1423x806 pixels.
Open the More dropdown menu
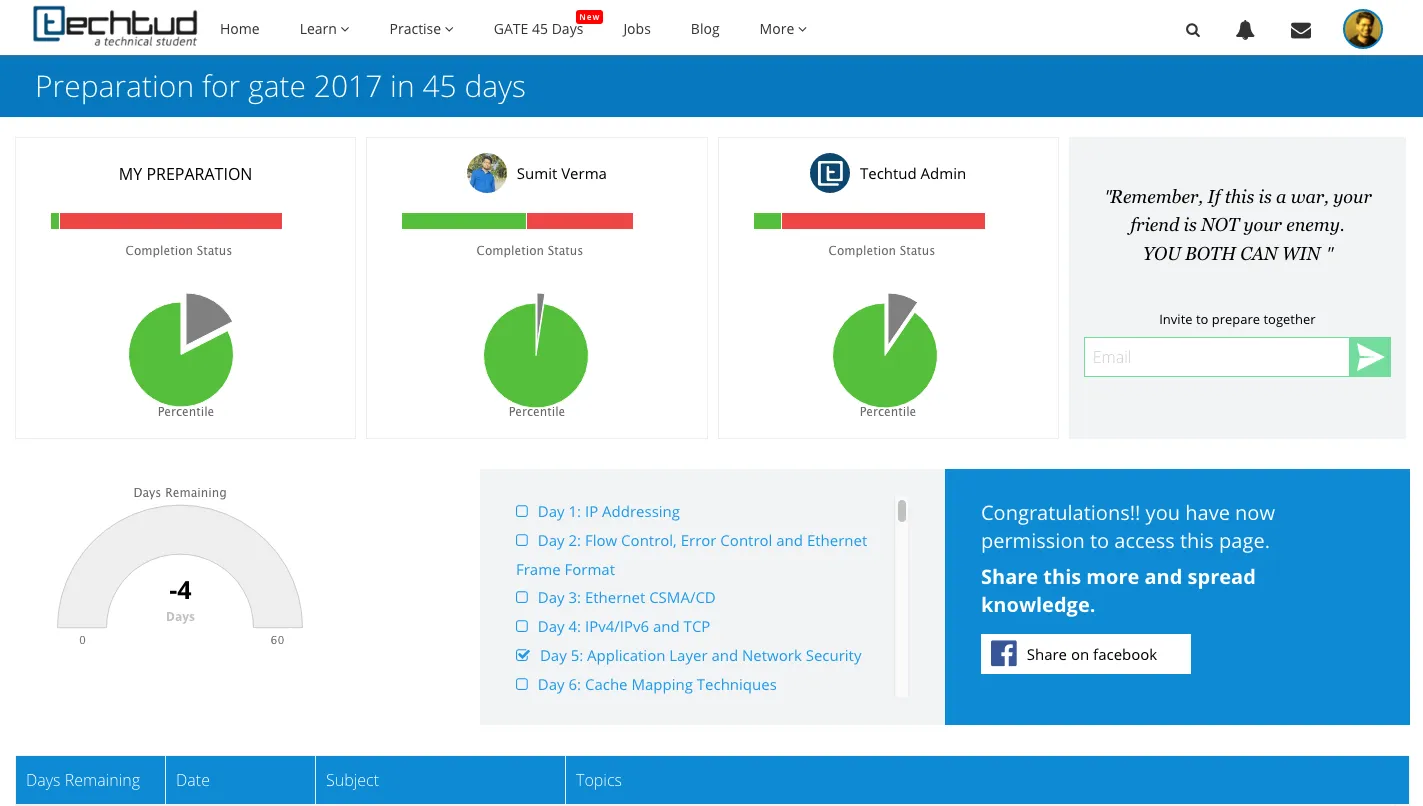click(x=782, y=29)
